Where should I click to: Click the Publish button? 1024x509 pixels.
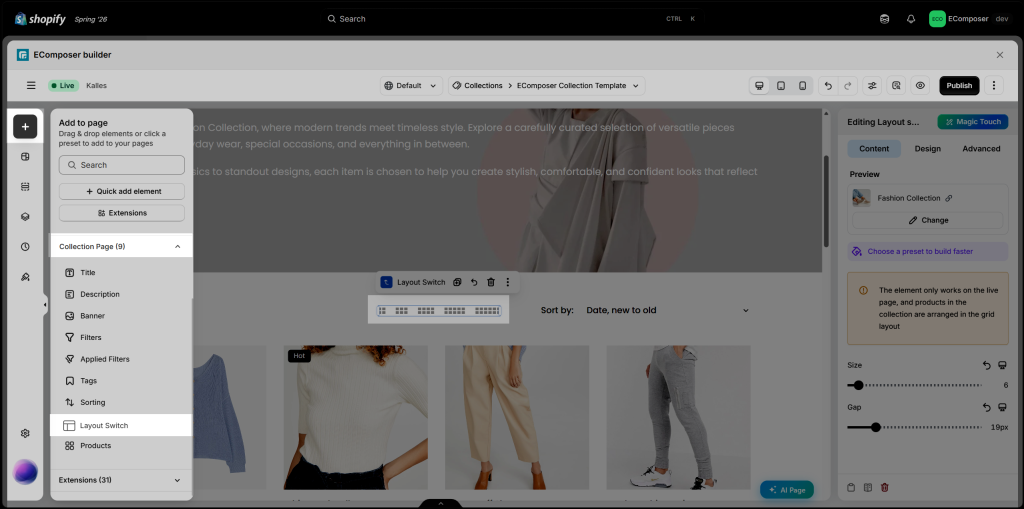pyautogui.click(x=959, y=86)
